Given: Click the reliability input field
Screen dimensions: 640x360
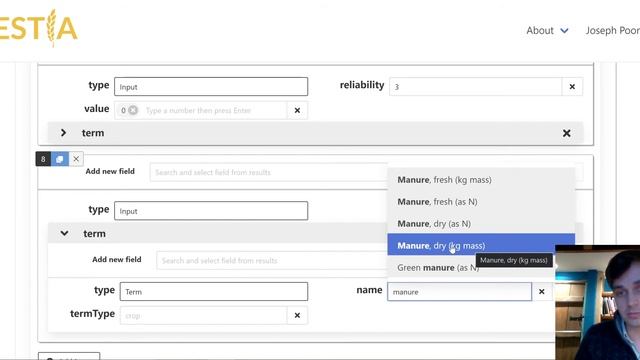Looking at the screenshot, I should click(x=476, y=87).
